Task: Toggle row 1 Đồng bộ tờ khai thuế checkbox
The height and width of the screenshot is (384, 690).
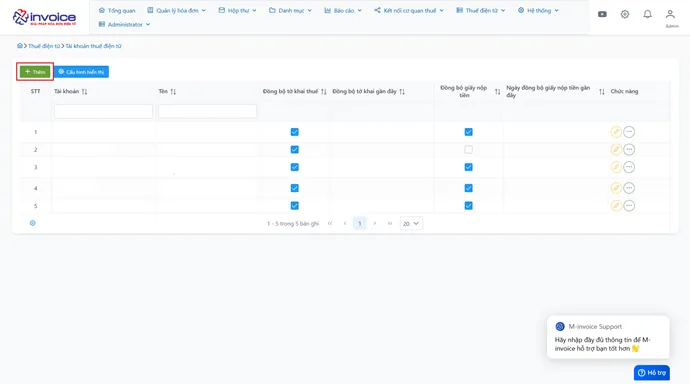Action: click(x=294, y=132)
